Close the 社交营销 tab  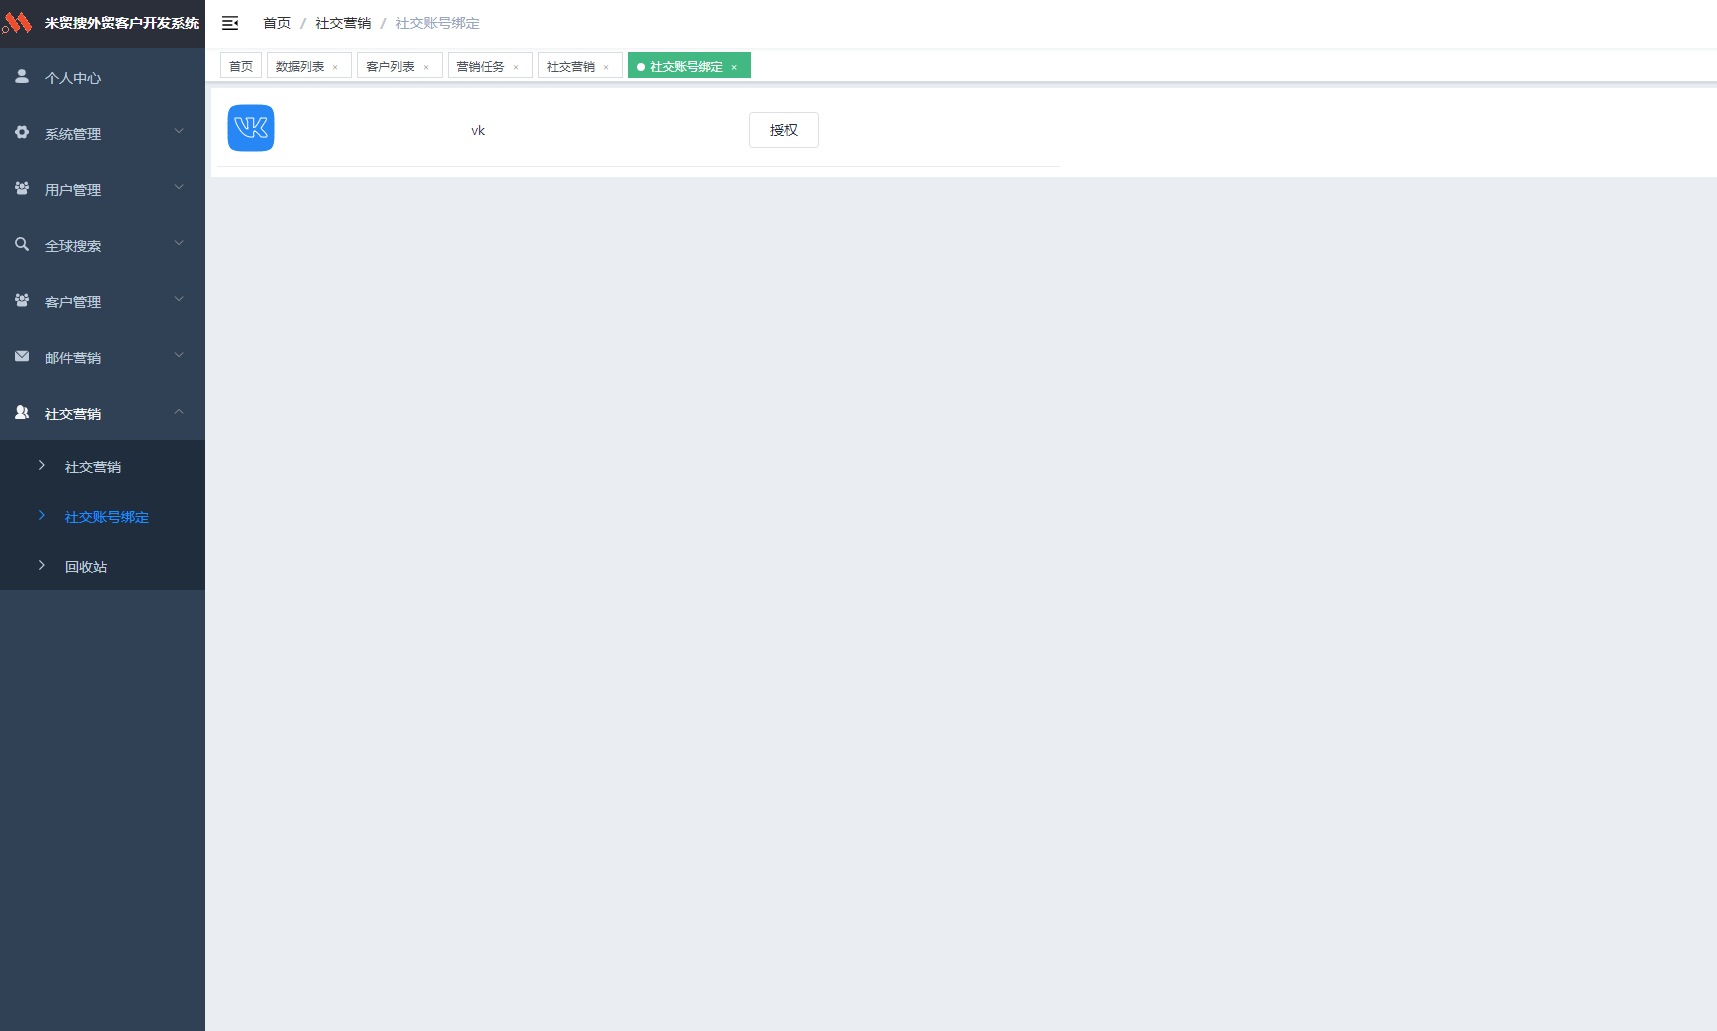(x=606, y=67)
